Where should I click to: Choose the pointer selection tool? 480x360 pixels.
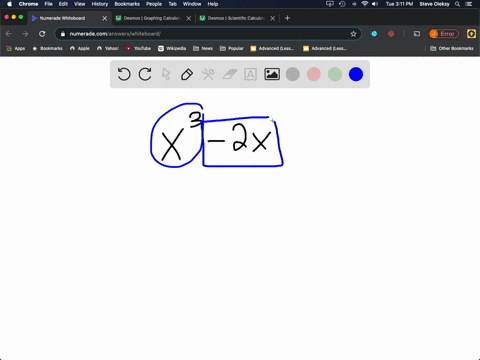166,74
